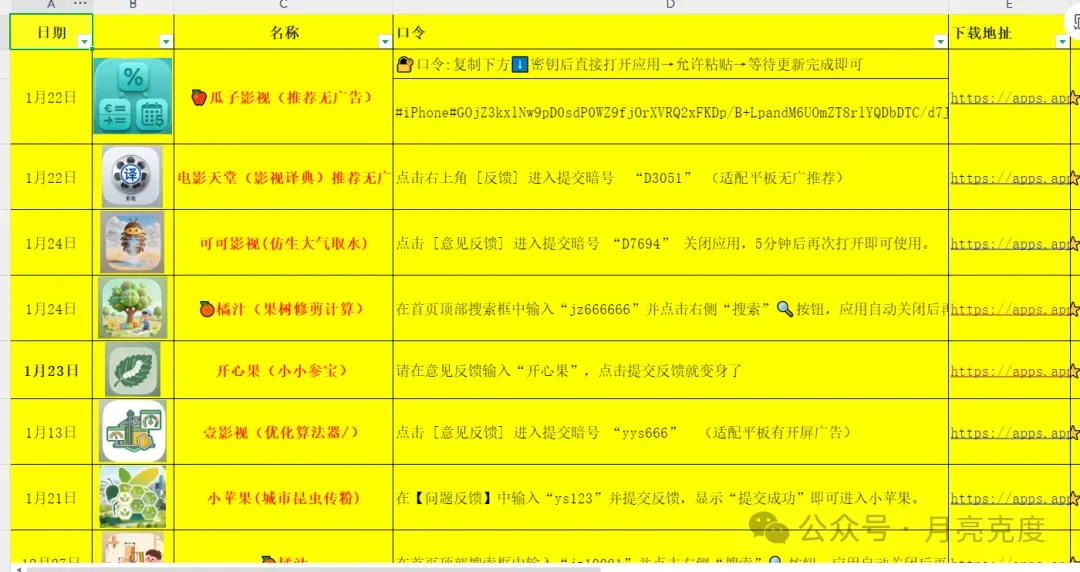Click the teal calculator app icon for 瓜子影视
This screenshot has height=572, width=1080.
133,96
